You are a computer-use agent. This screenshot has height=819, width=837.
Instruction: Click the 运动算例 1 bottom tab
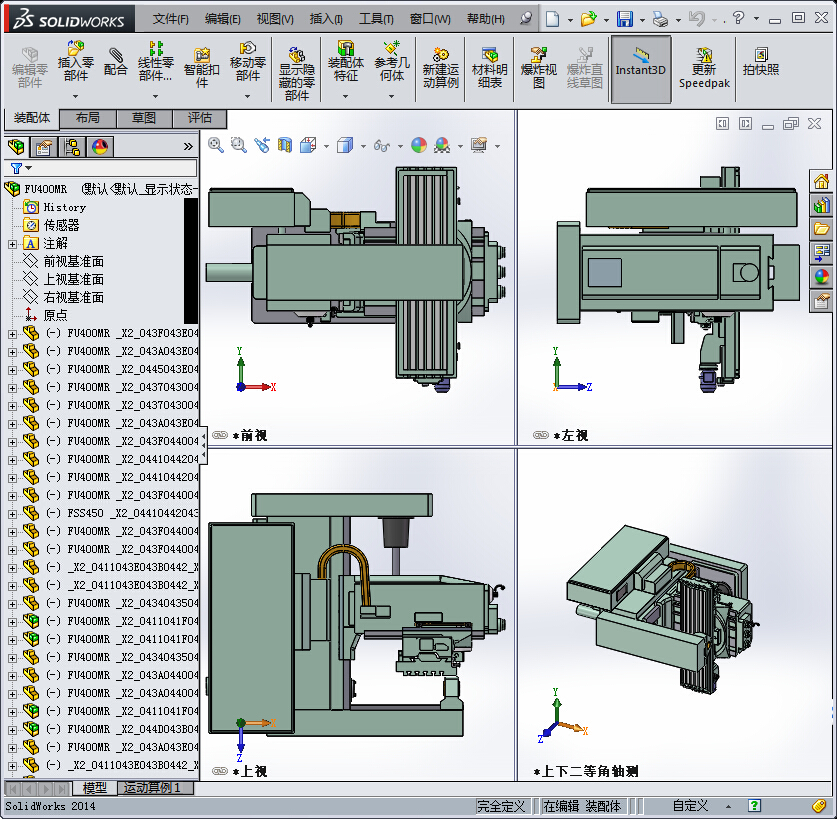(x=155, y=788)
